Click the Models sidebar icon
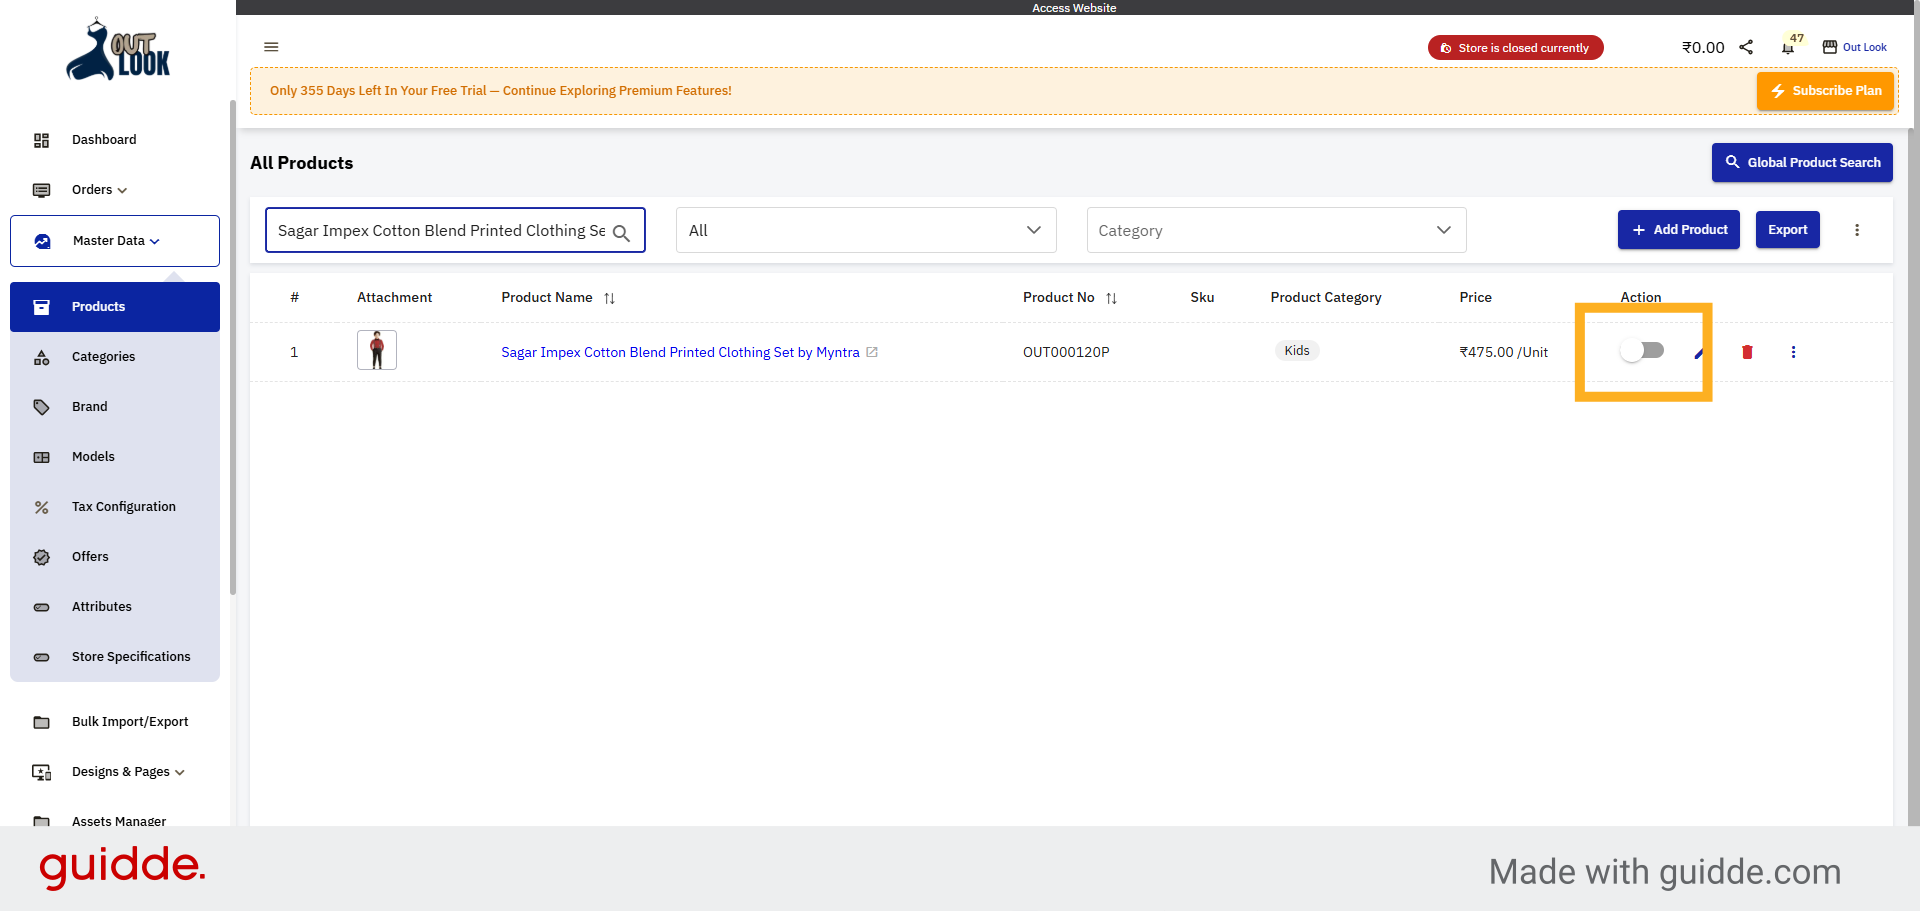This screenshot has height=911, width=1920. (x=41, y=457)
